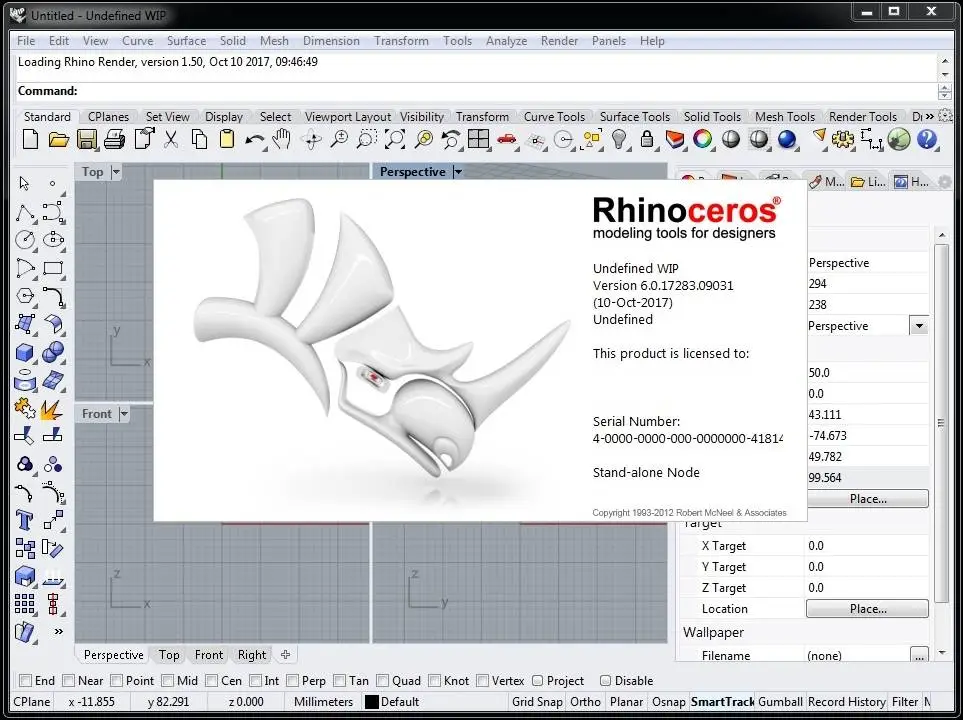The image size is (963, 720).
Task: Open the Curve menu
Action: 138,41
